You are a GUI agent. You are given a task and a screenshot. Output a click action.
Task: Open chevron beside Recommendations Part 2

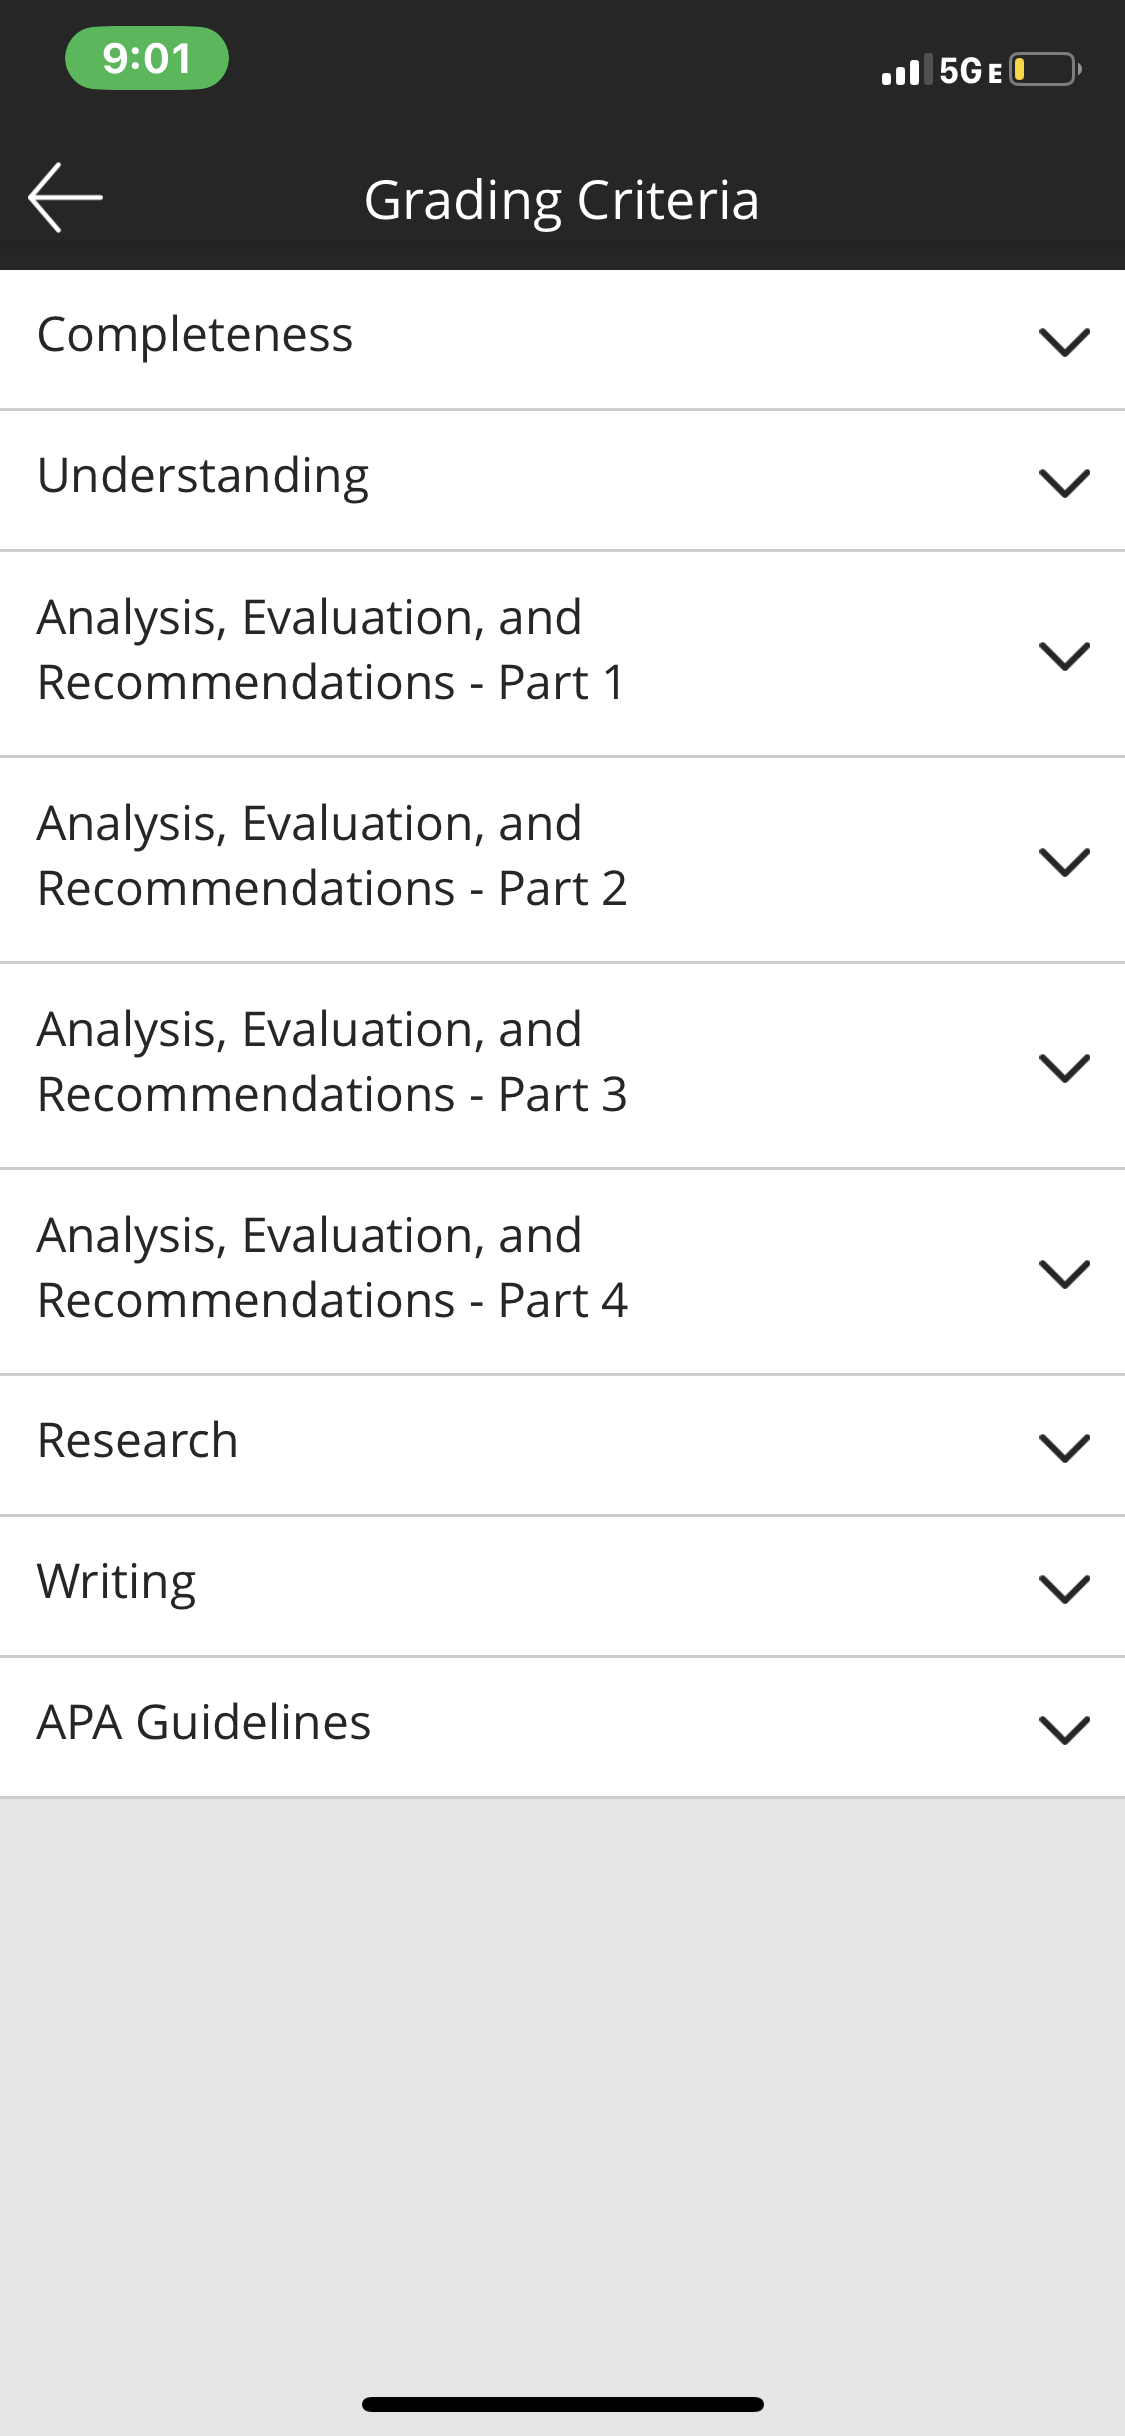[x=1064, y=862]
